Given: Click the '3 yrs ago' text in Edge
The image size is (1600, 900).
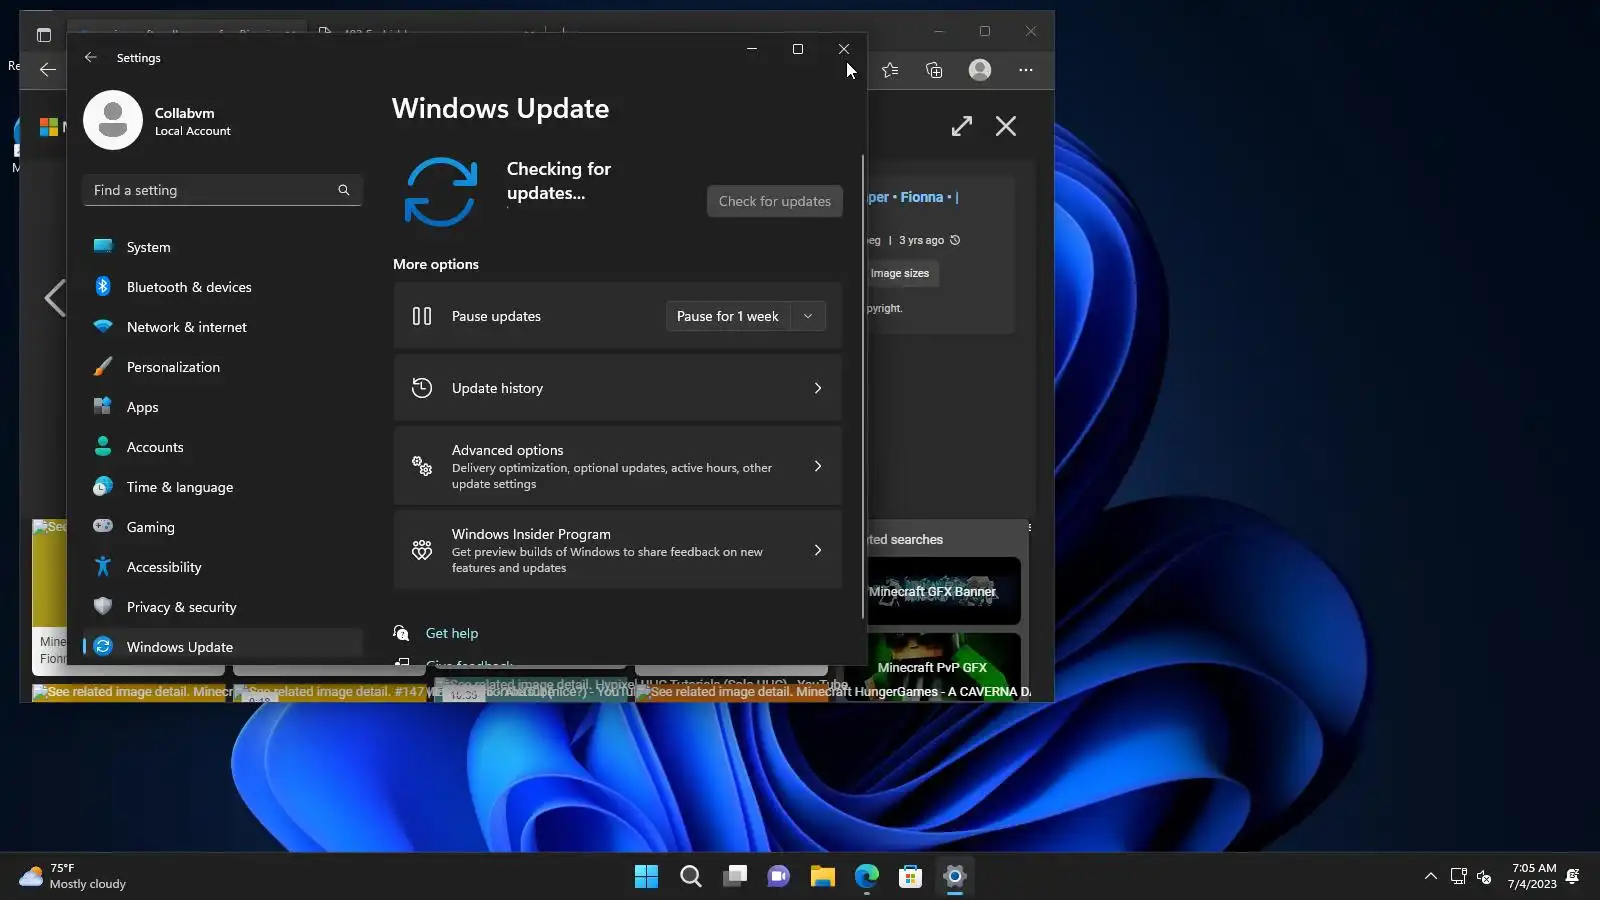Looking at the screenshot, I should [921, 240].
